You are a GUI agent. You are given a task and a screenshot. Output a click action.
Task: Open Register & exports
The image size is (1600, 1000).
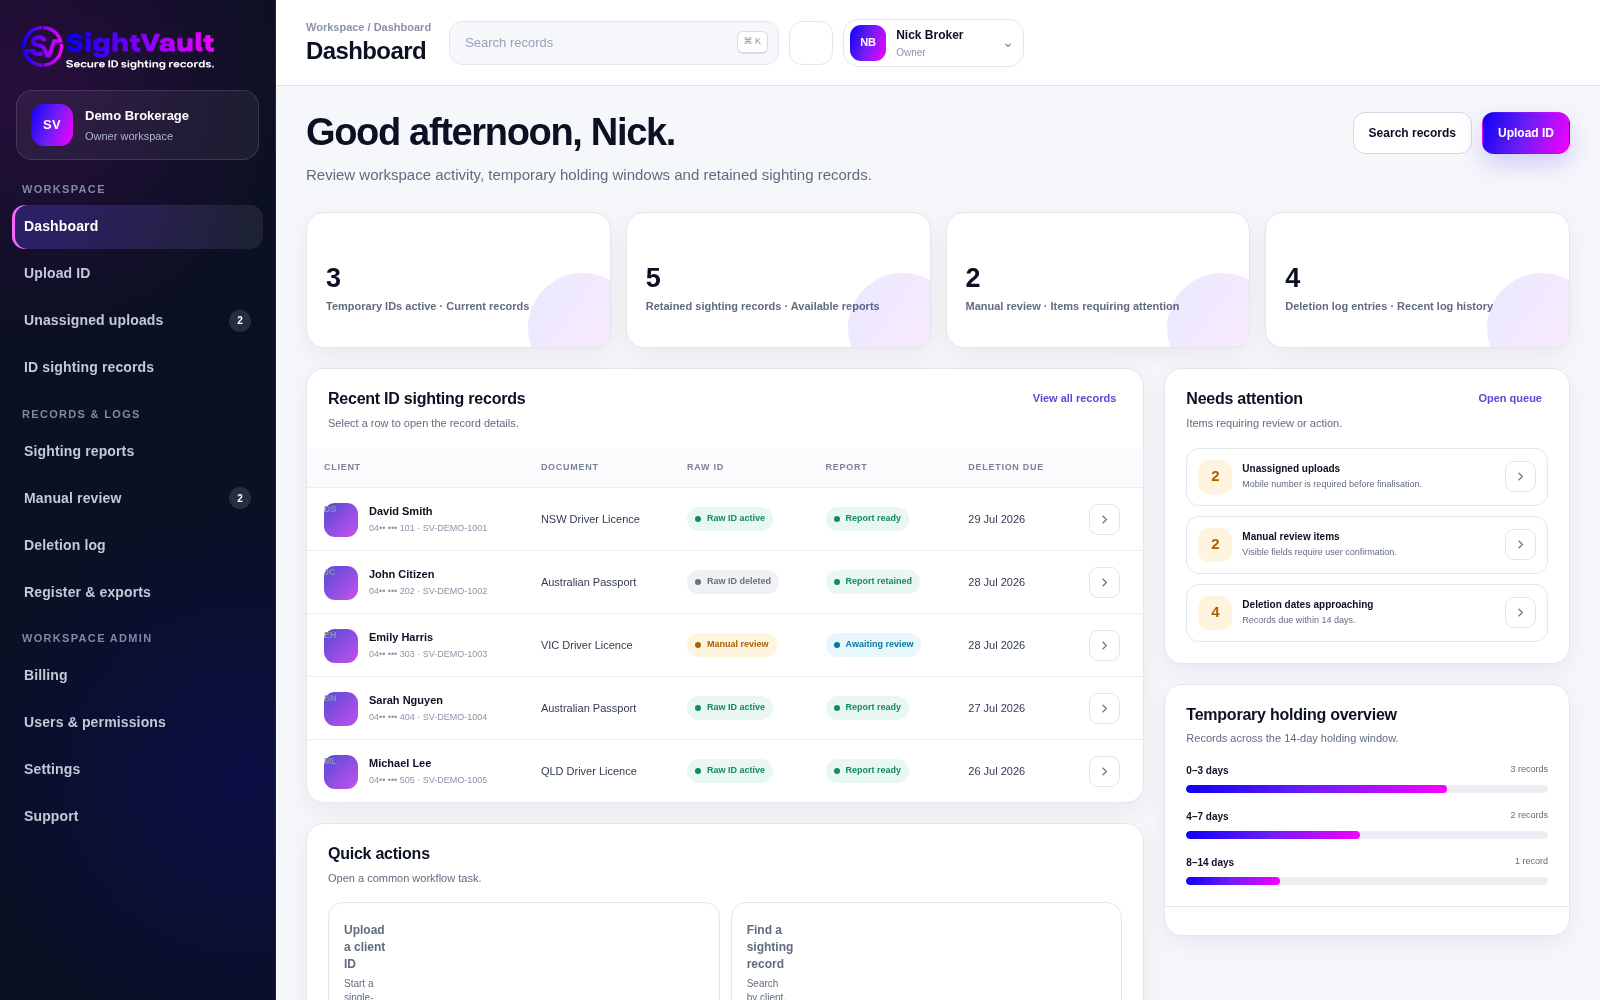tap(137, 592)
